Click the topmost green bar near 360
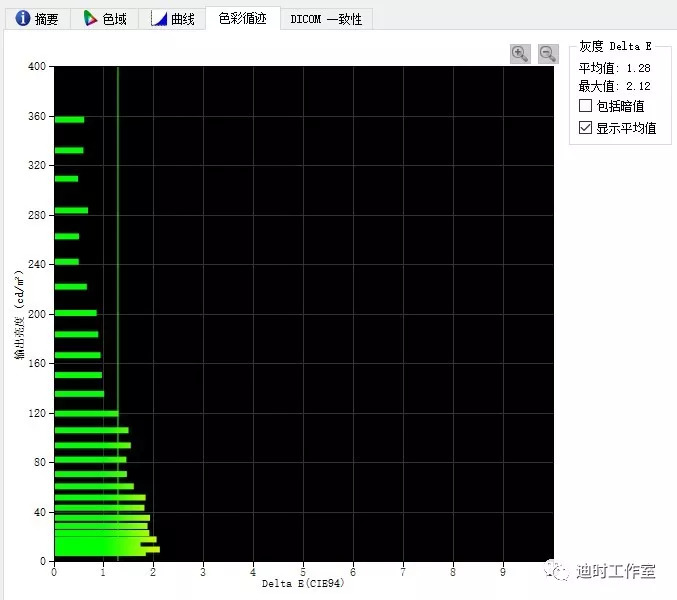Image resolution: width=677 pixels, height=600 pixels. [70, 120]
